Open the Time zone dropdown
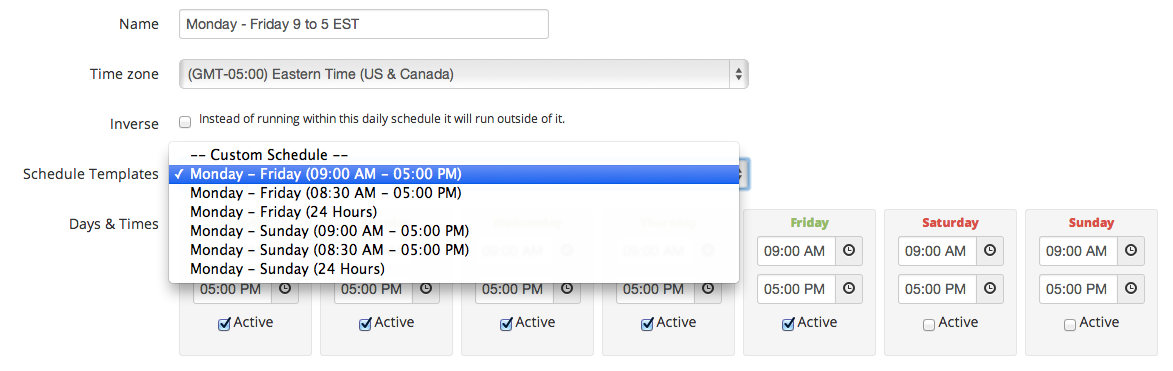This screenshot has height=371, width=1173. pyautogui.click(x=464, y=74)
